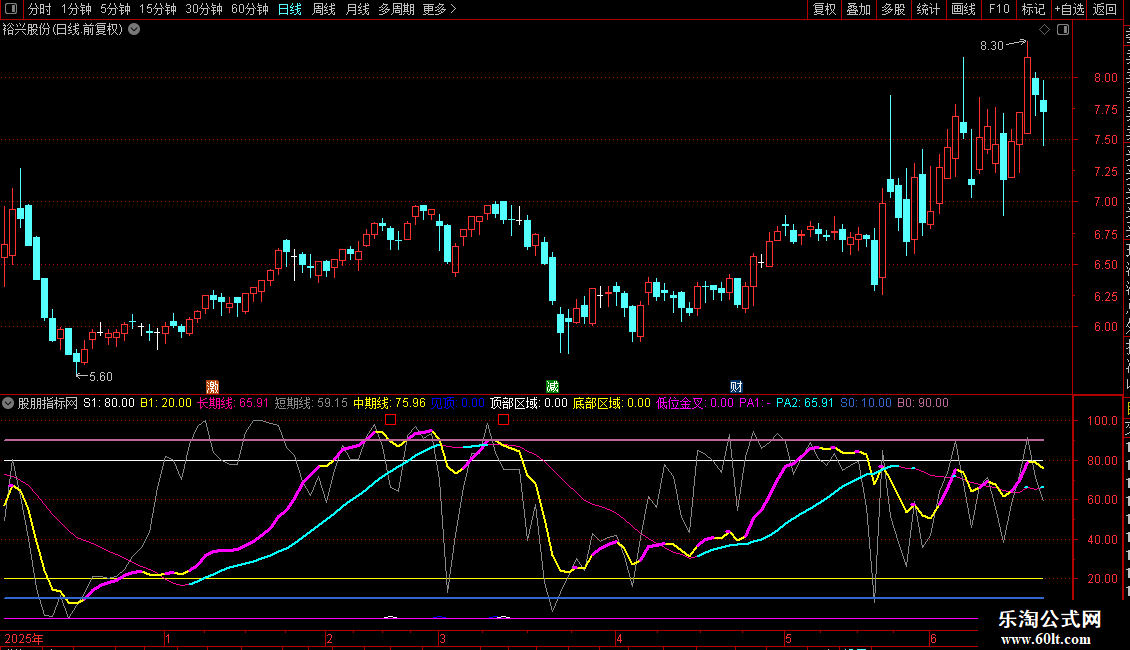The height and width of the screenshot is (650, 1130).
Task: Switch to the 分时 chart tab
Action: 40,9
